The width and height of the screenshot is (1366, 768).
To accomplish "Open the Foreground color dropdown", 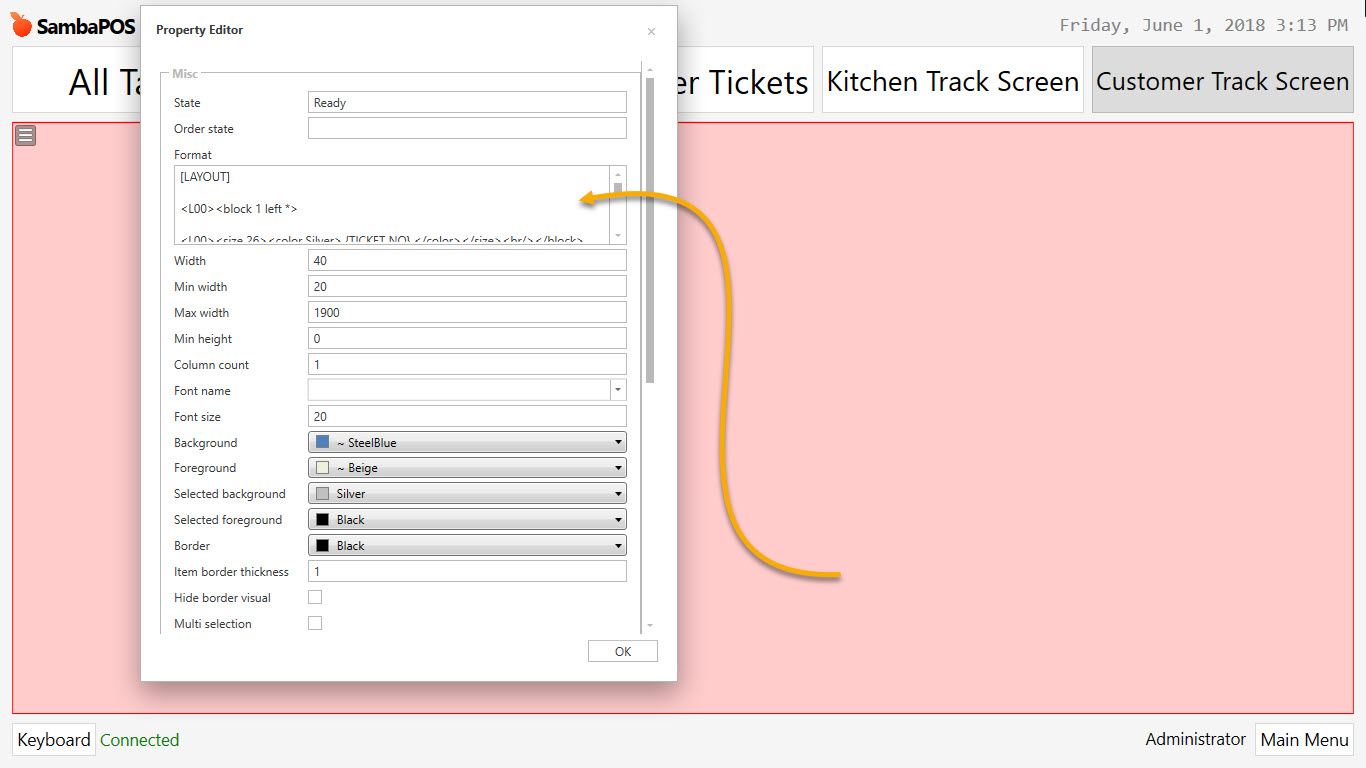I will point(617,467).
